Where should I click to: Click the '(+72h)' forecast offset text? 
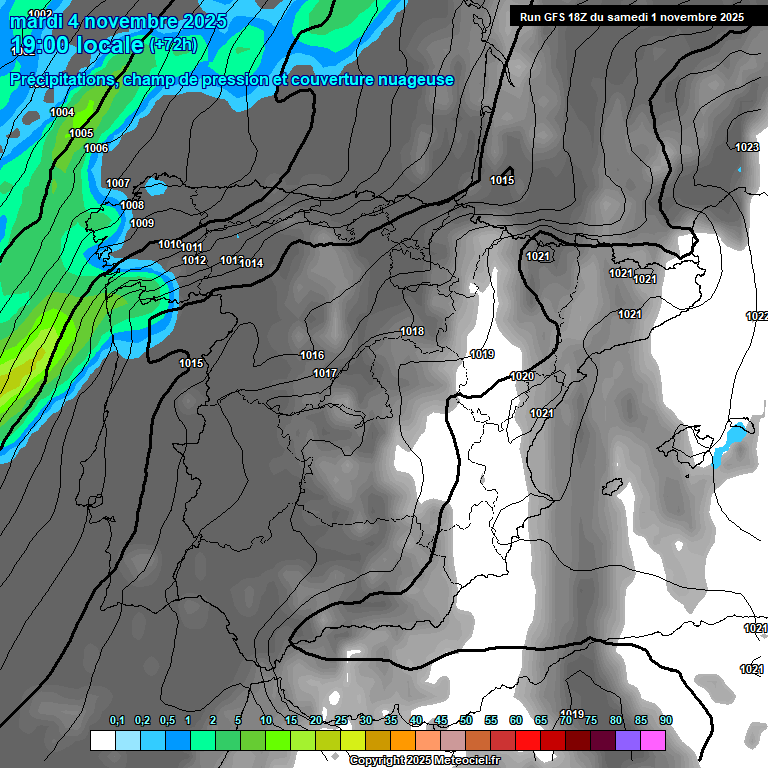tap(174, 45)
